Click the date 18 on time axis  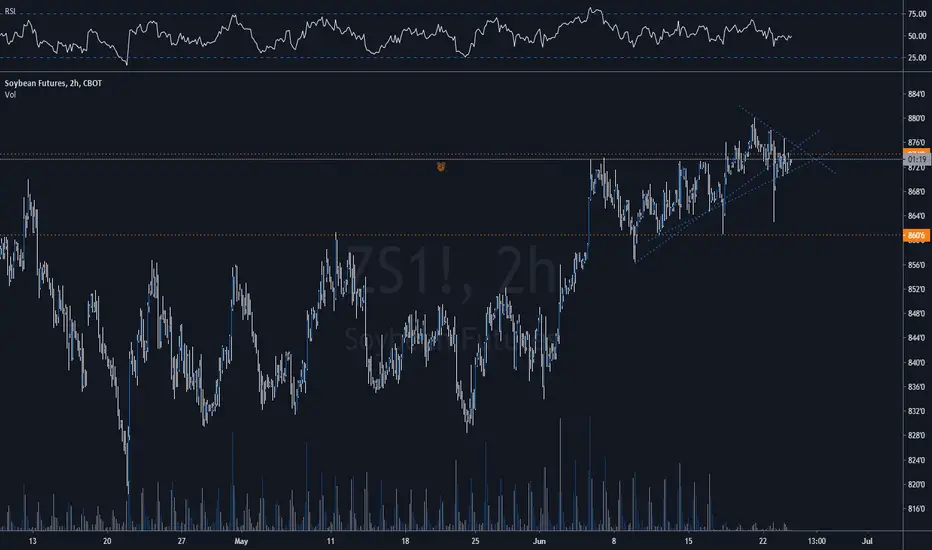coord(405,541)
